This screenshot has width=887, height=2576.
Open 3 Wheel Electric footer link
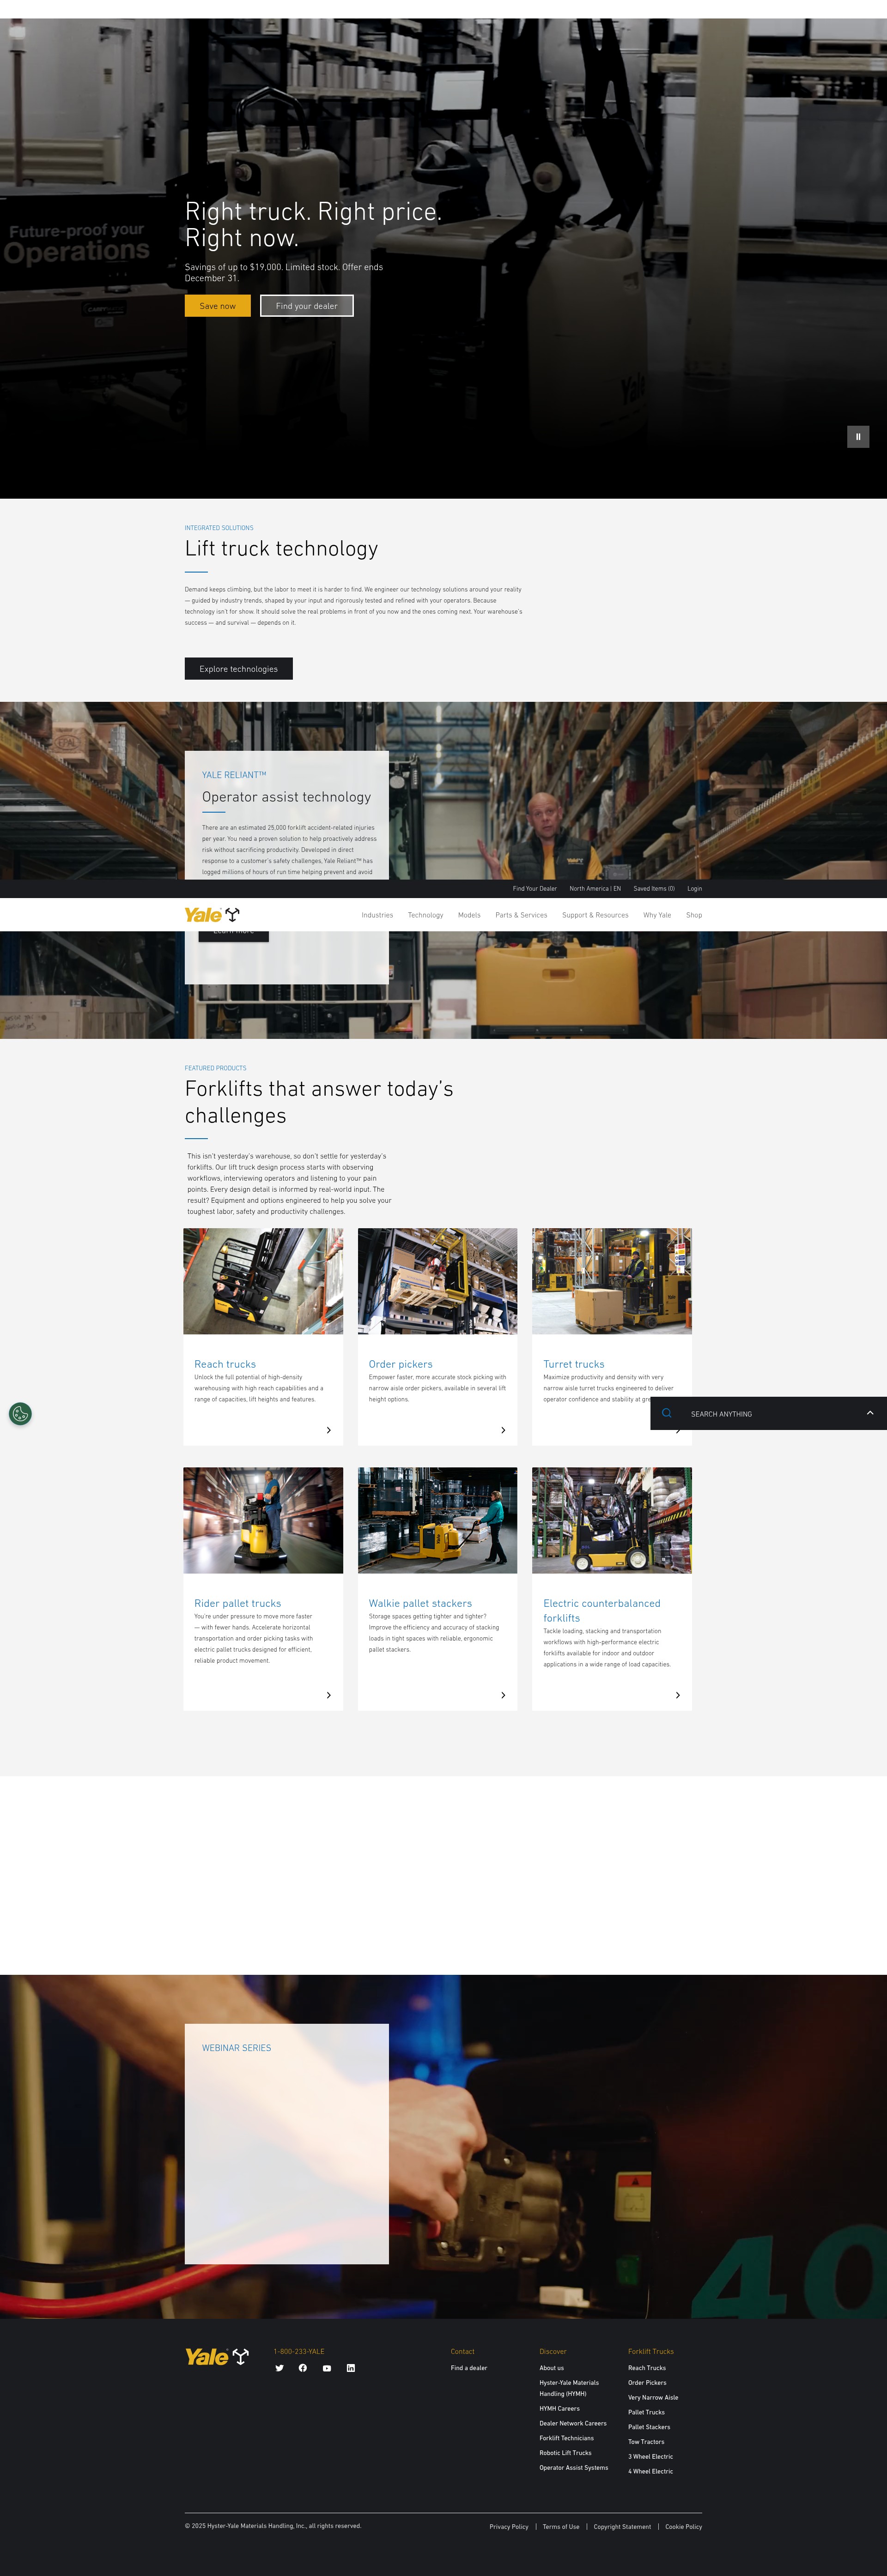pos(650,2456)
